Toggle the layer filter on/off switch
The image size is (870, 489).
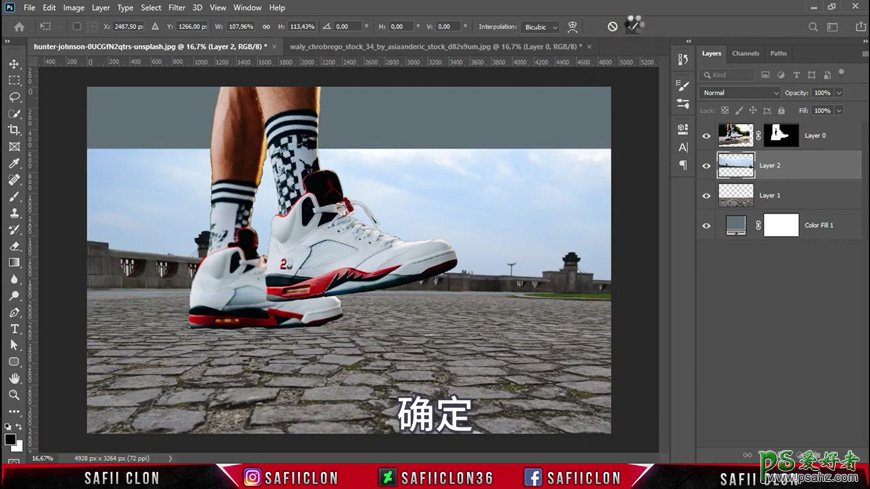point(842,73)
